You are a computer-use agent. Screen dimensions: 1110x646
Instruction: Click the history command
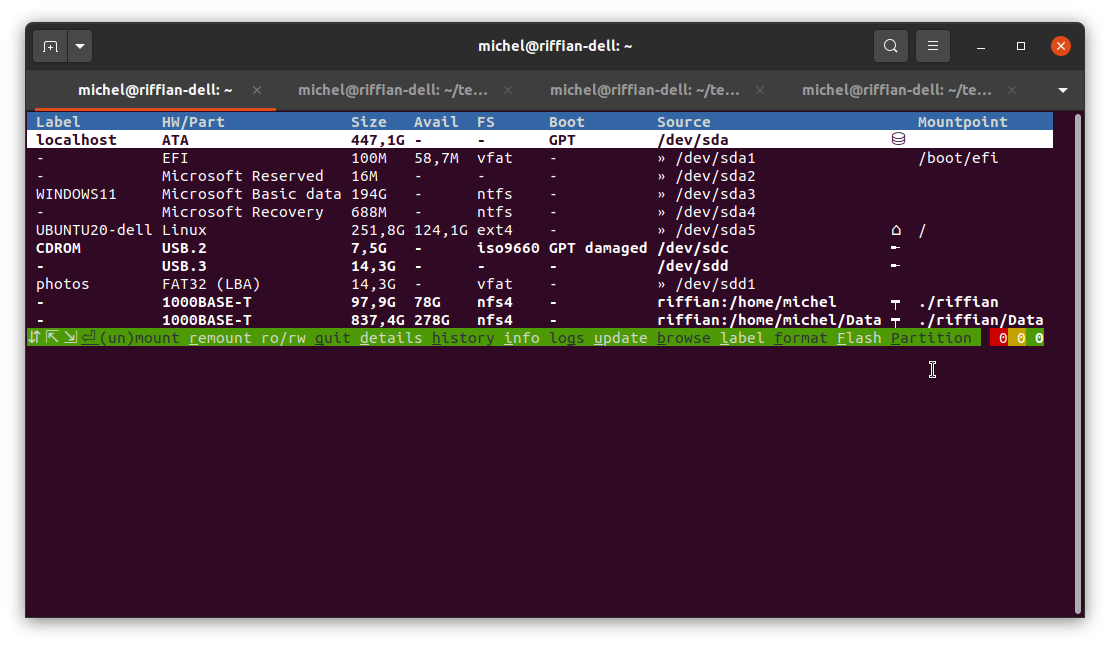463,338
